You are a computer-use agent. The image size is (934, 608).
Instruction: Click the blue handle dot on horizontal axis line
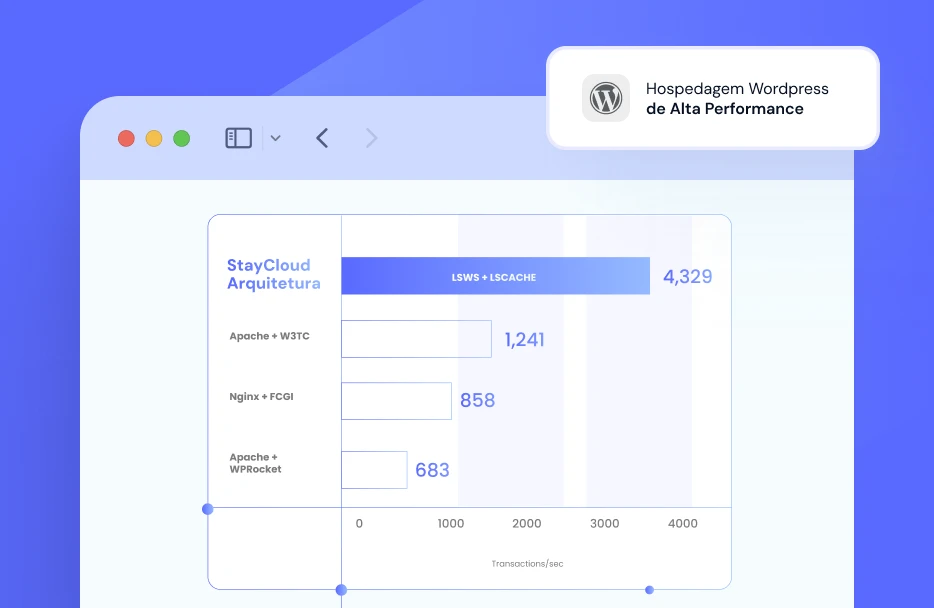pyautogui.click(x=208, y=509)
